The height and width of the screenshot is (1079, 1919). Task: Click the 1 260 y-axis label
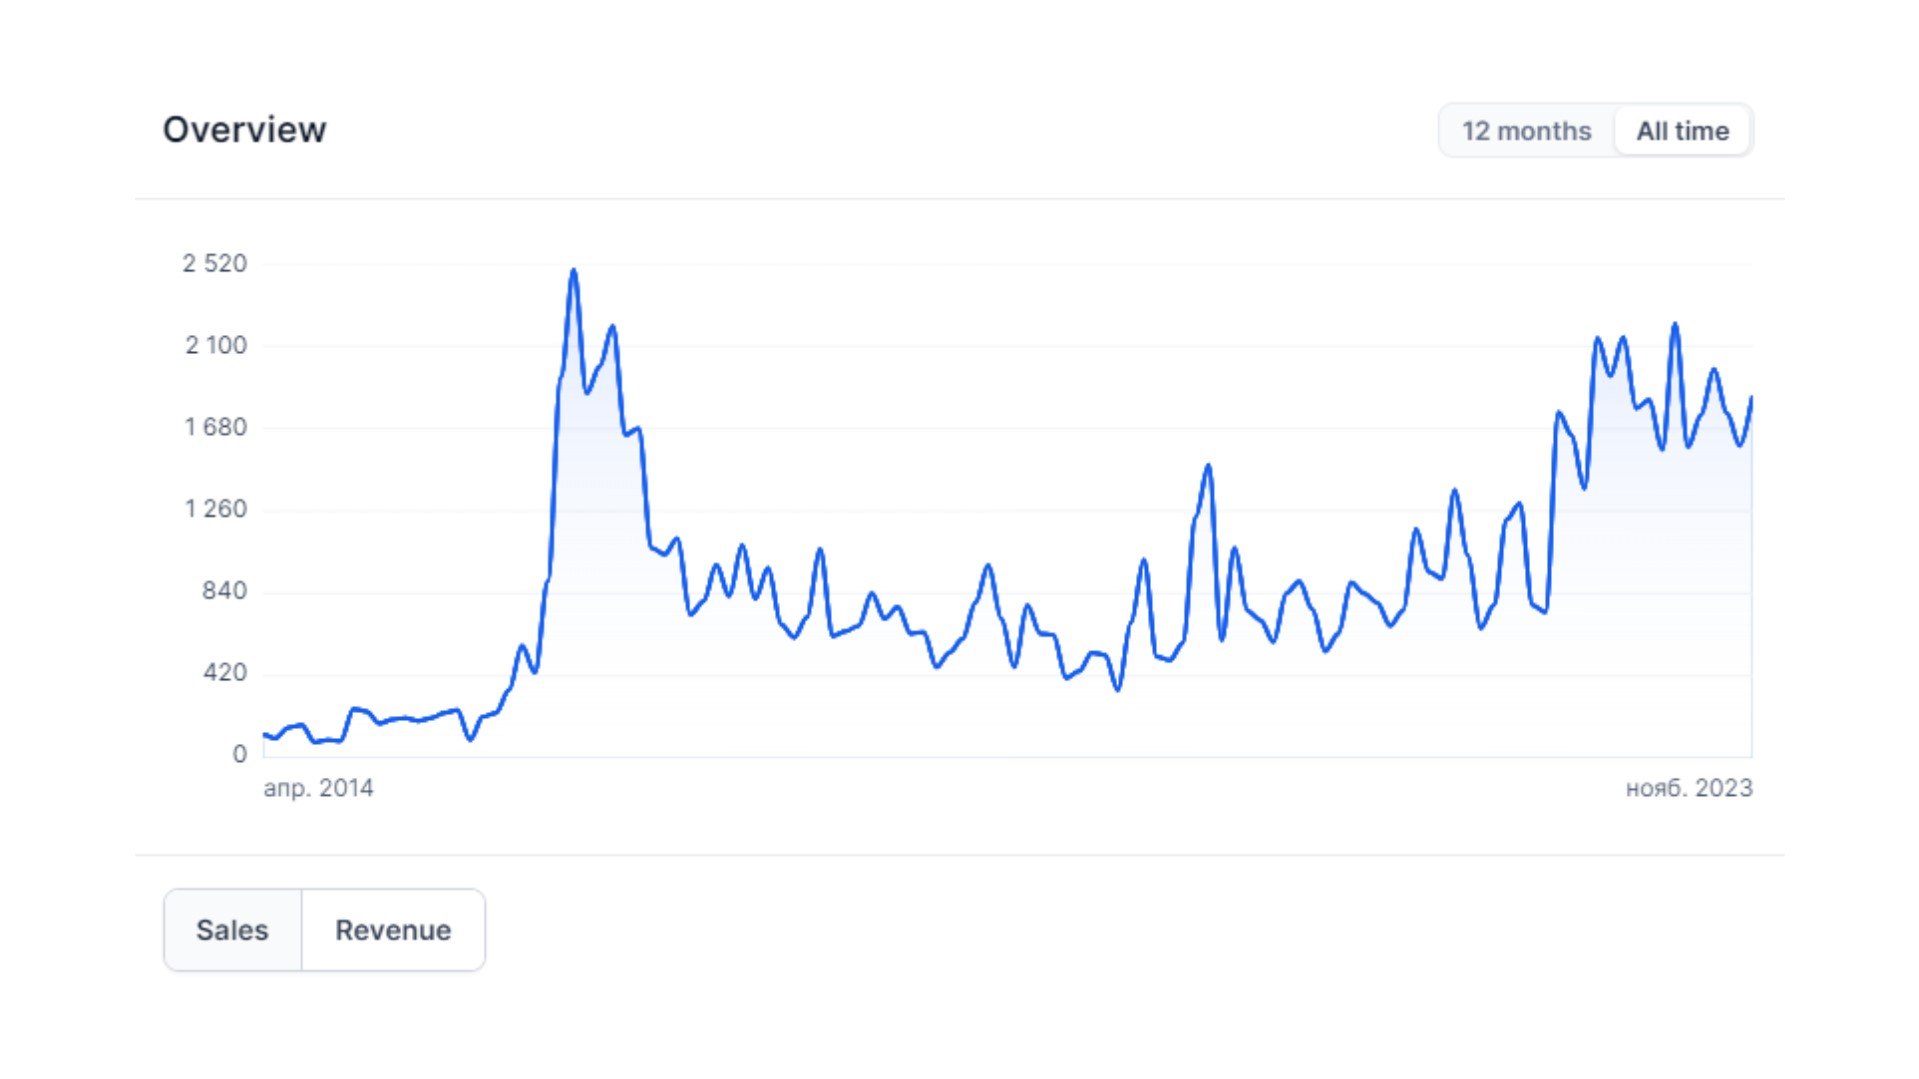tap(215, 509)
